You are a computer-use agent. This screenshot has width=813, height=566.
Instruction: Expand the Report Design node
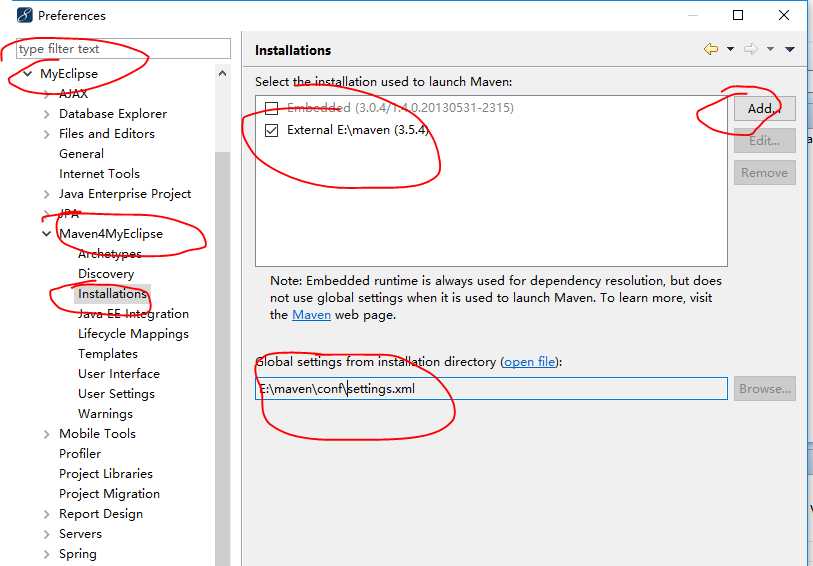(x=47, y=514)
